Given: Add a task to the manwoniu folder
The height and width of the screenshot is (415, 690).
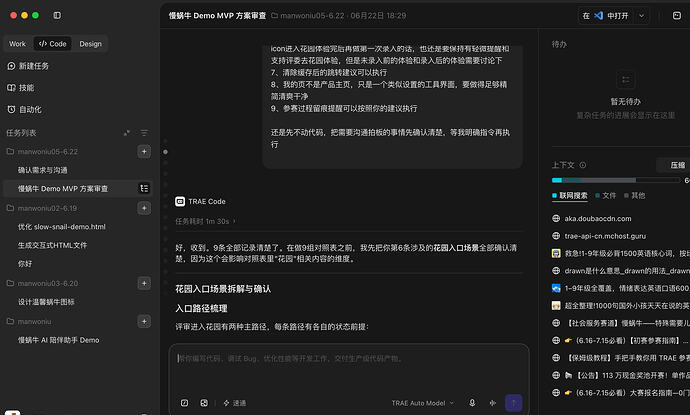Looking at the screenshot, I should (x=144, y=321).
